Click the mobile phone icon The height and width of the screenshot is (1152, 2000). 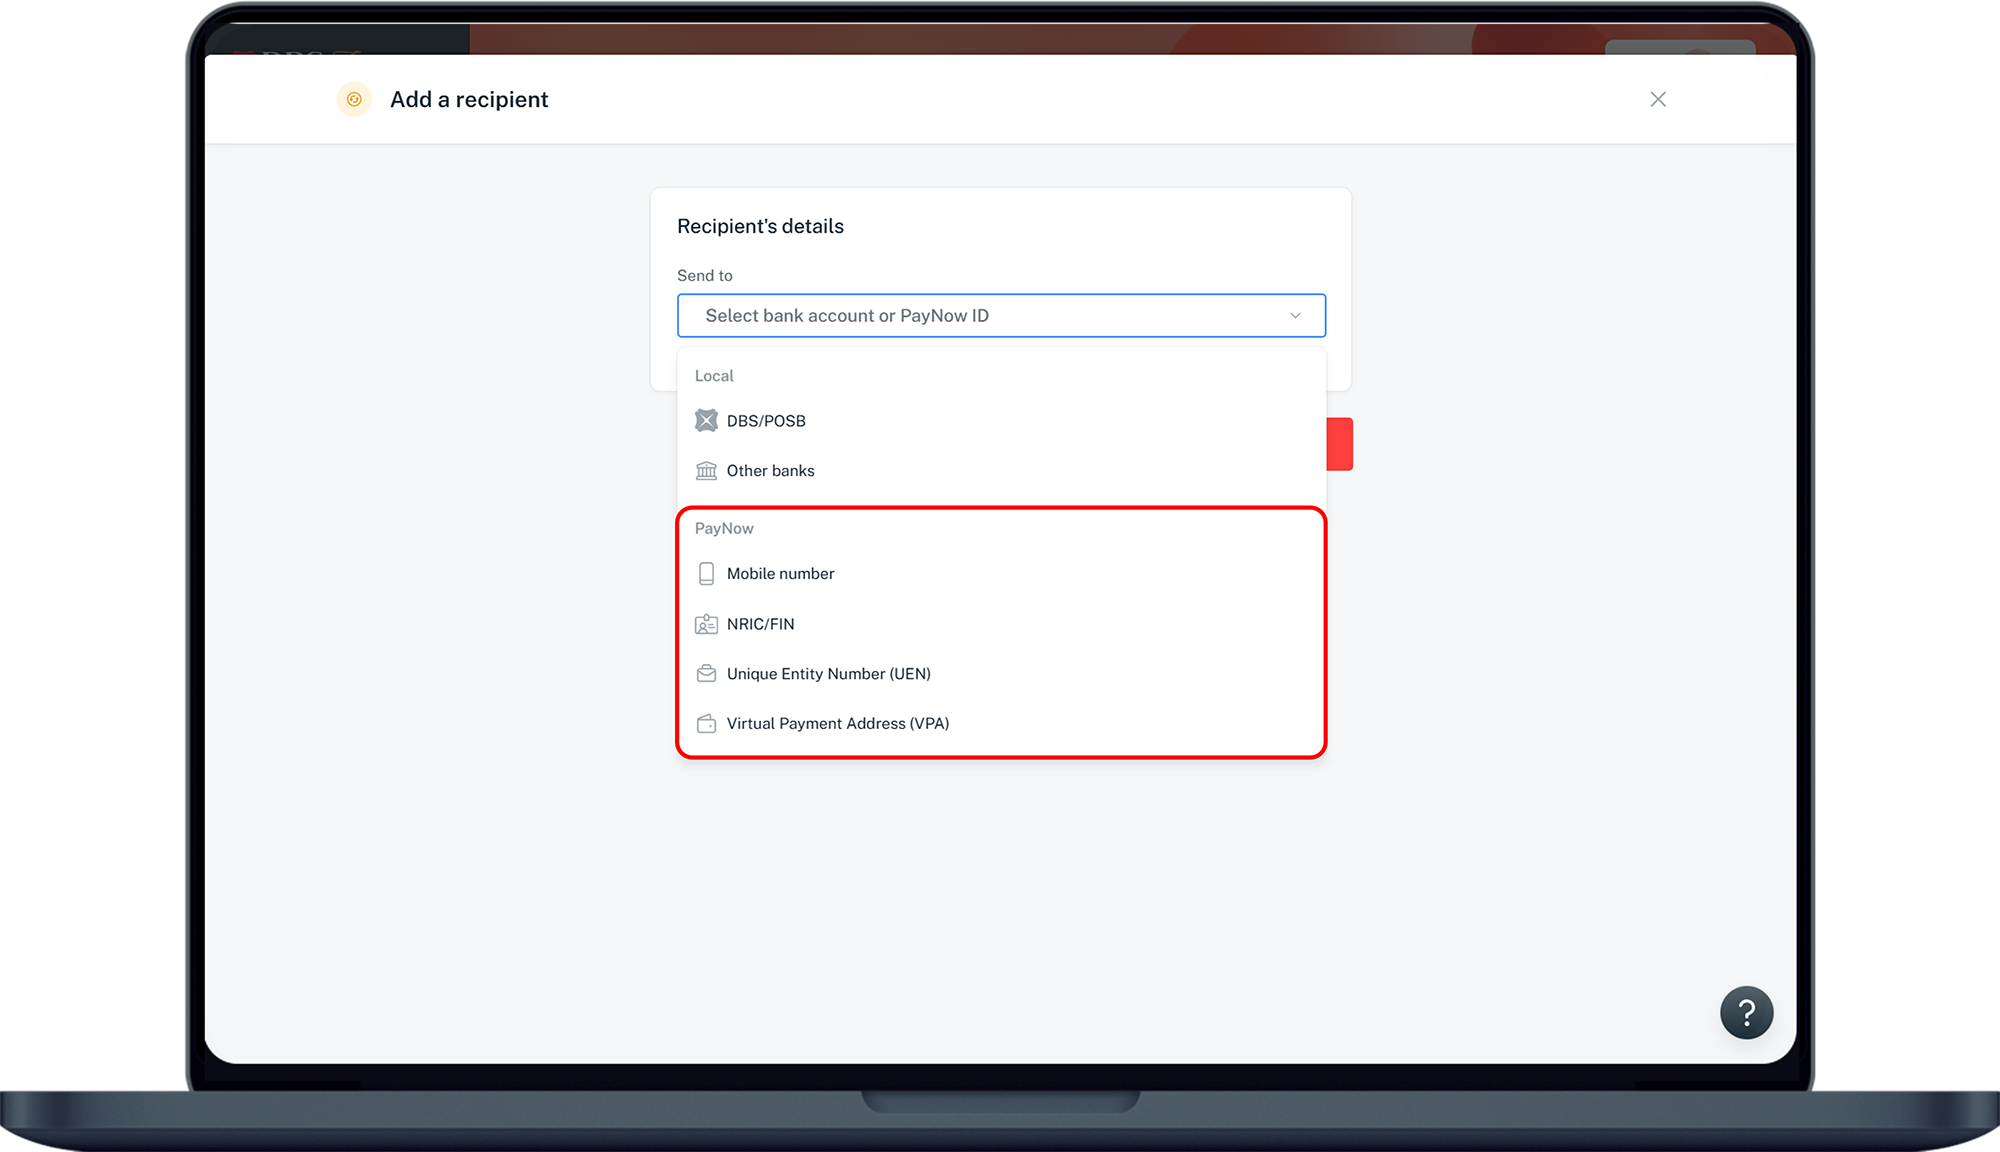click(x=706, y=574)
